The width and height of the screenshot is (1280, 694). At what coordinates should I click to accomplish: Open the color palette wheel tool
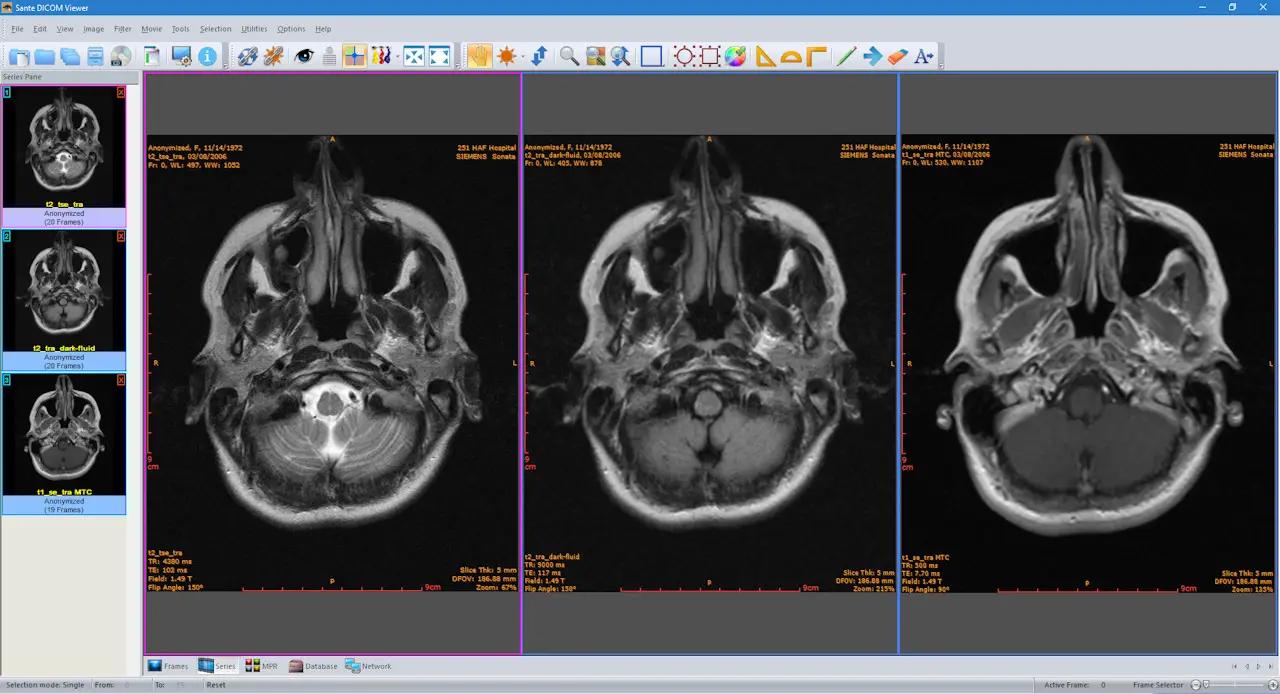(735, 56)
